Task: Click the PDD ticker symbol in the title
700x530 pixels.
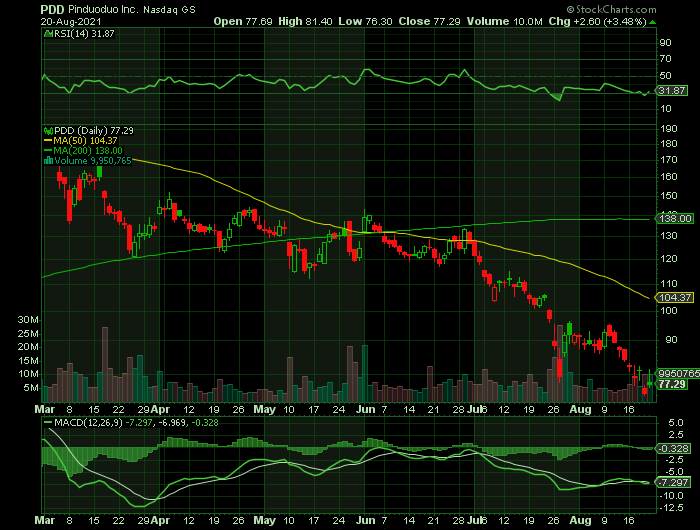Action: click(x=52, y=9)
